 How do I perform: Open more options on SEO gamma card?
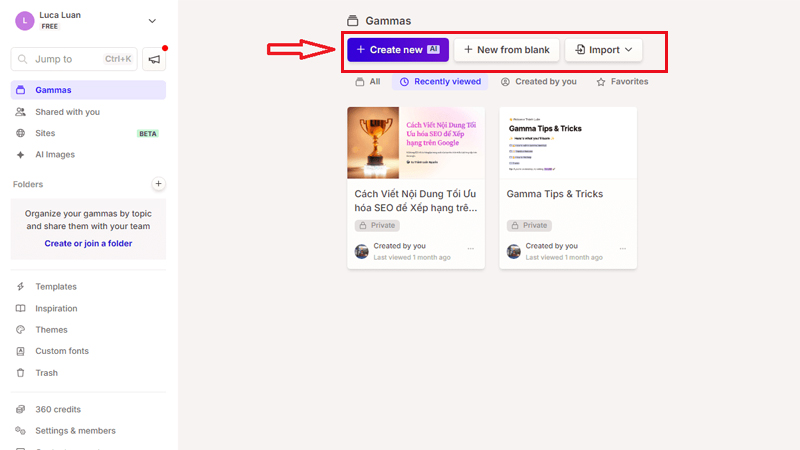[x=470, y=249]
